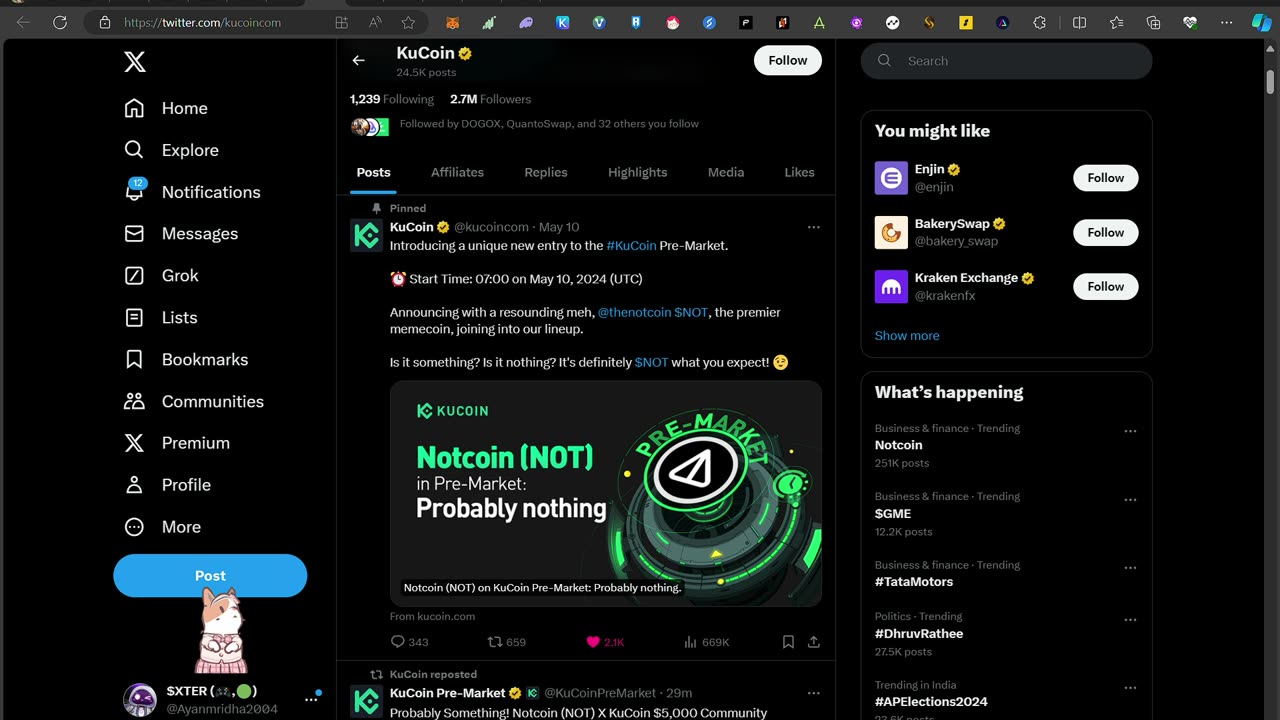Click the Search input field
This screenshot has width=1280, height=720.
pyautogui.click(x=1006, y=61)
